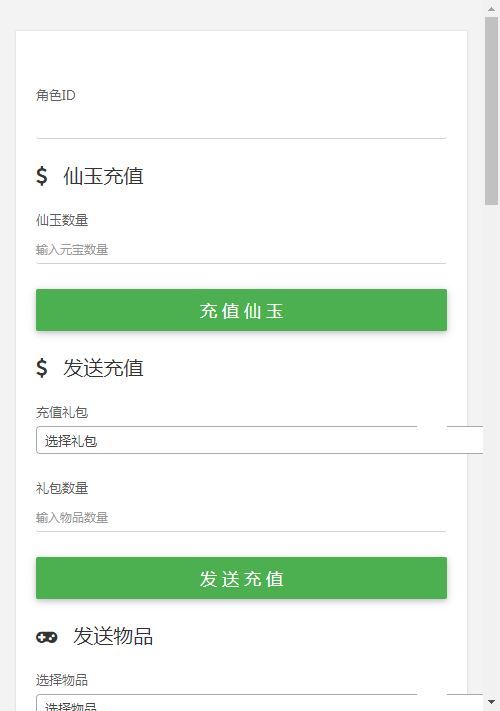This screenshot has height=711, width=500.
Task: Click the scrollbar down arrow
Action: click(491, 702)
